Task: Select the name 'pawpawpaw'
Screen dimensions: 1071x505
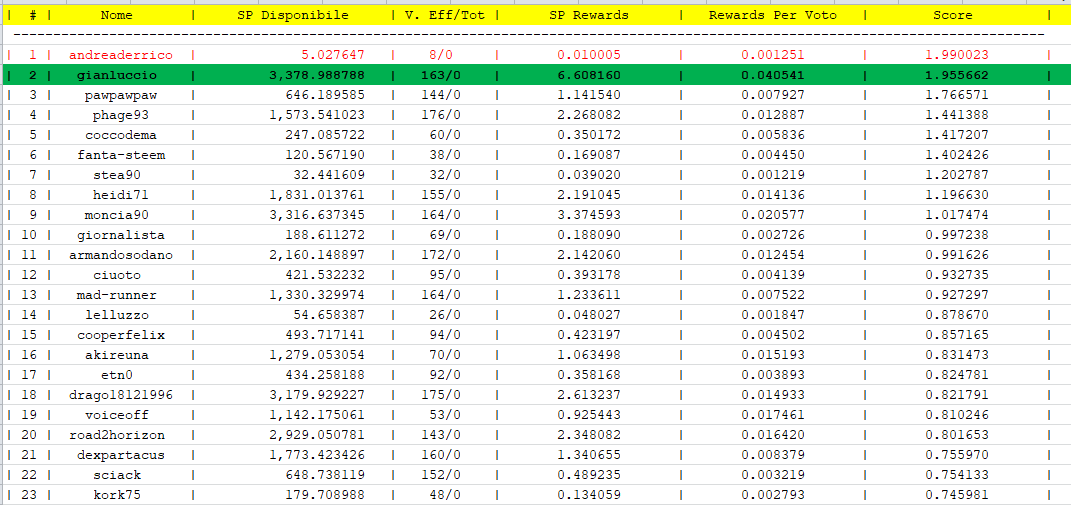Action: (121, 95)
